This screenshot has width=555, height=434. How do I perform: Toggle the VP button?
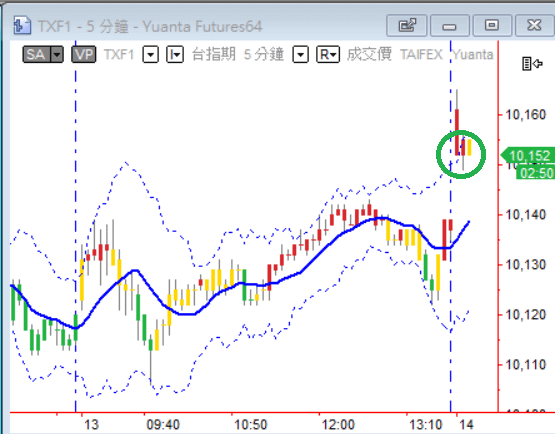coord(84,55)
